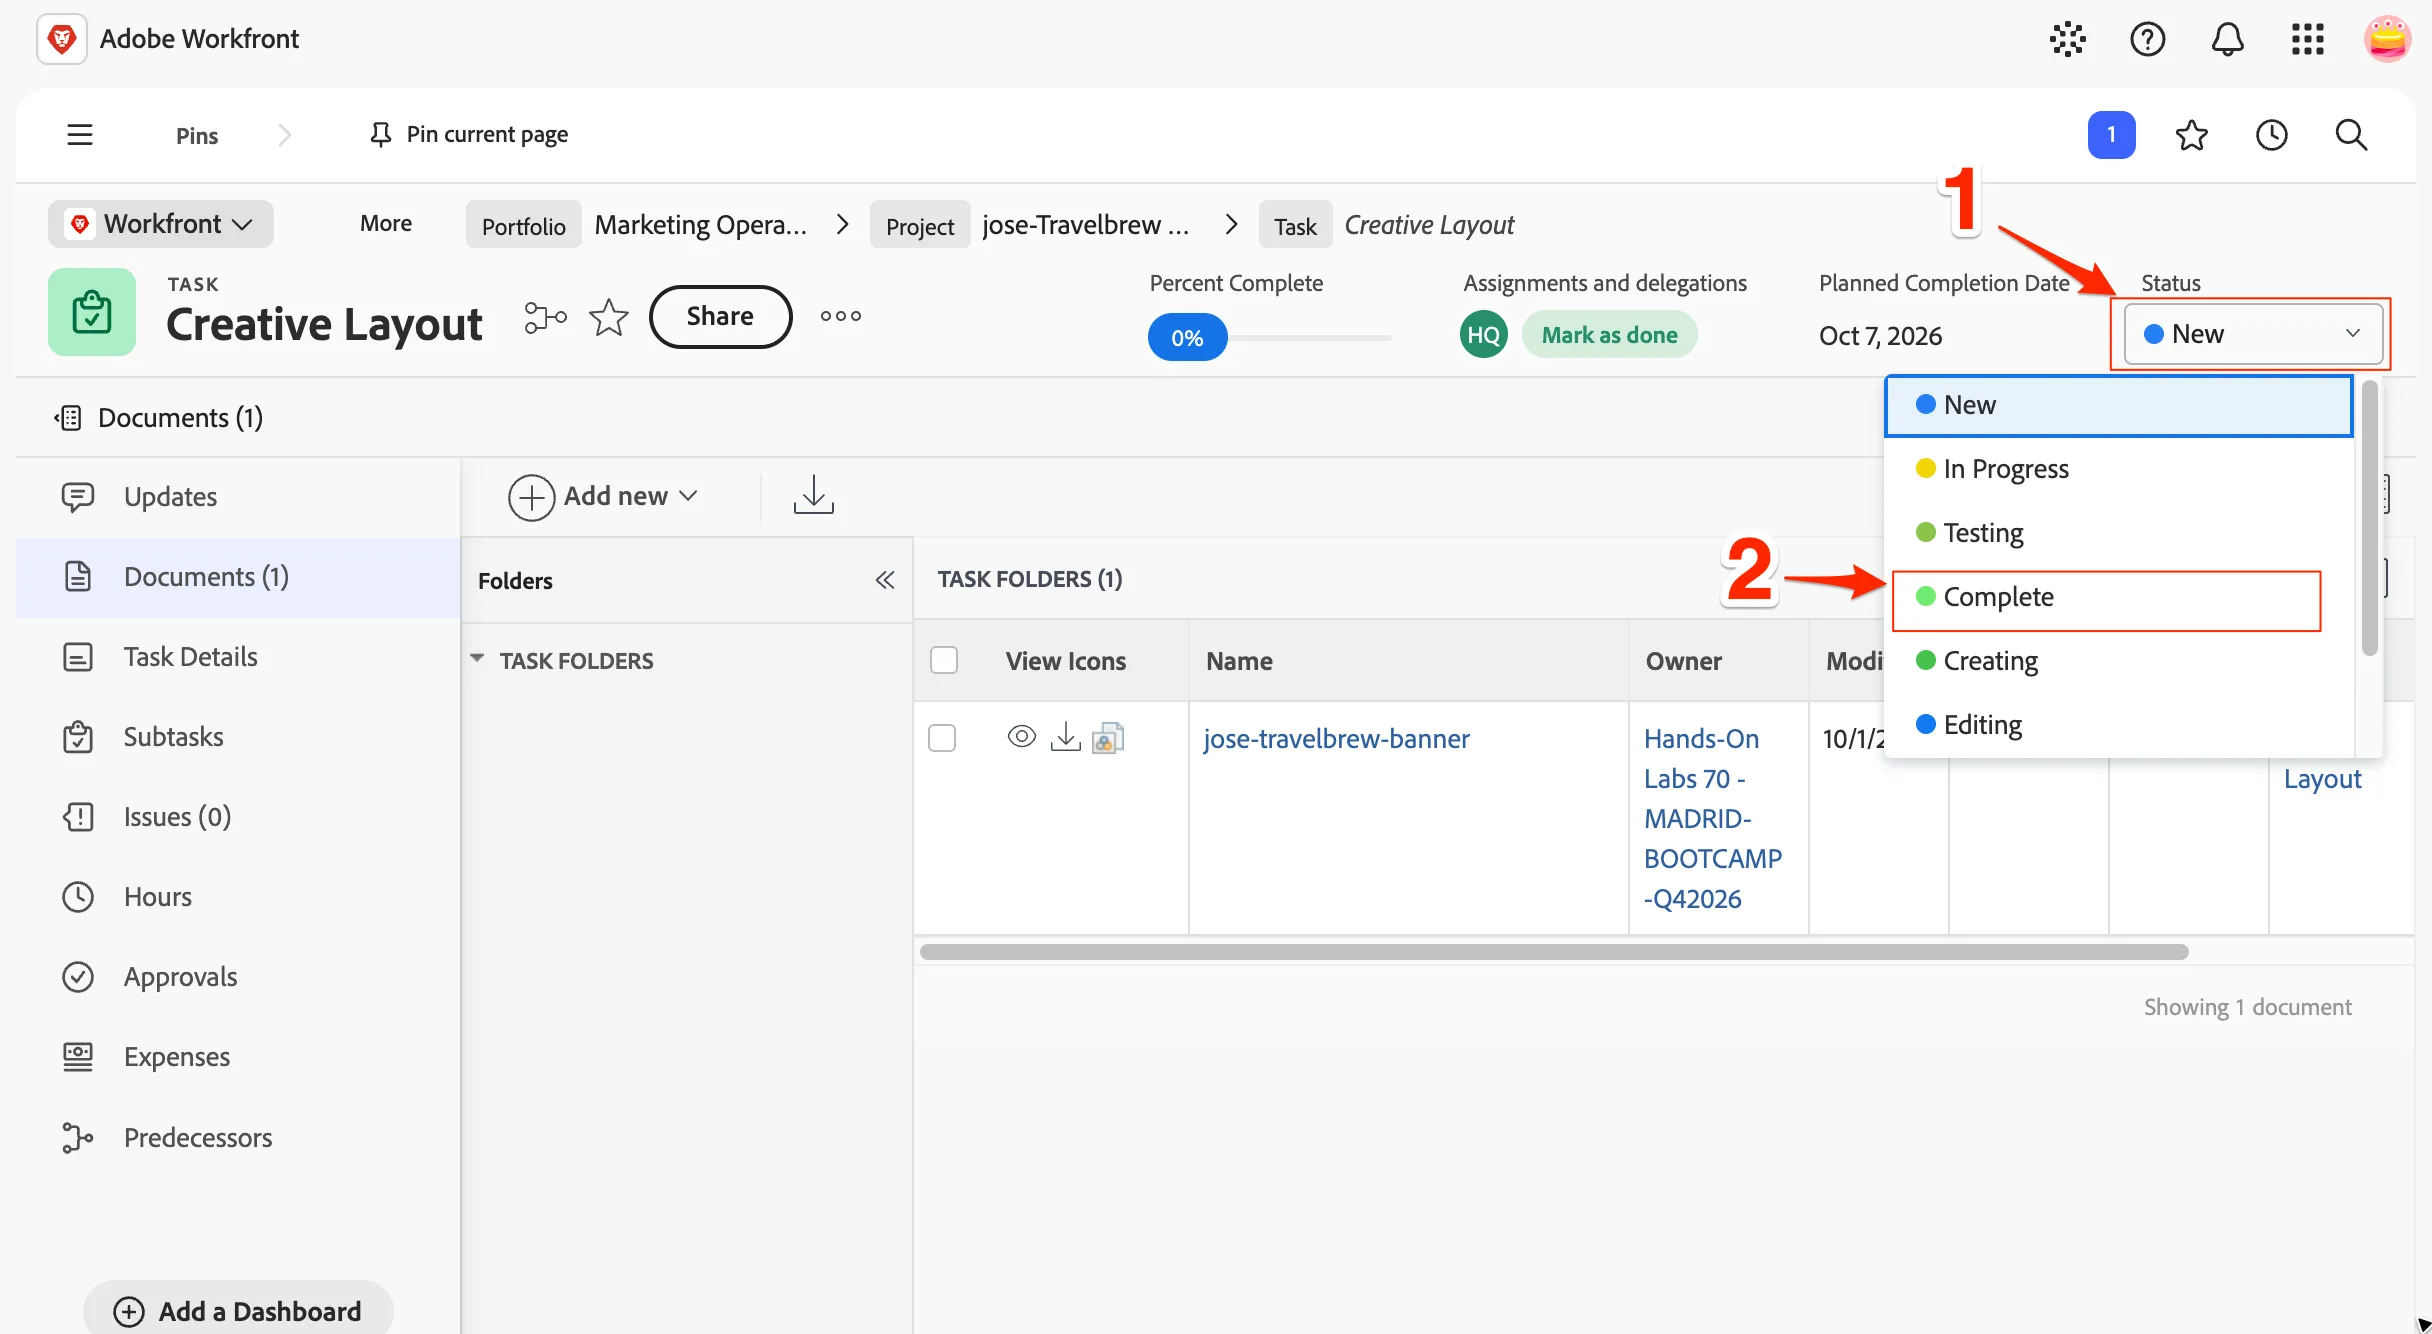Open recent items clock icon
Screen dimensions: 2432x1334
(2271, 135)
